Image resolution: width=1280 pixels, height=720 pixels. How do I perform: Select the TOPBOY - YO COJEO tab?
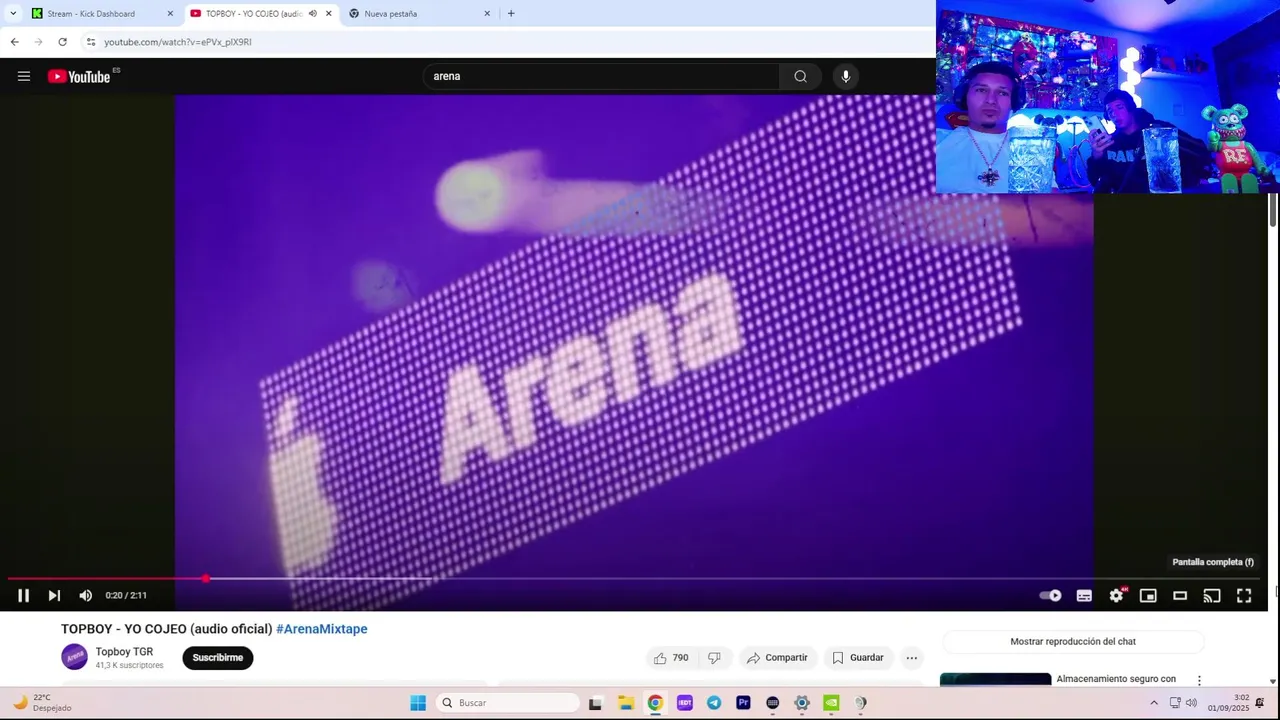pos(254,14)
